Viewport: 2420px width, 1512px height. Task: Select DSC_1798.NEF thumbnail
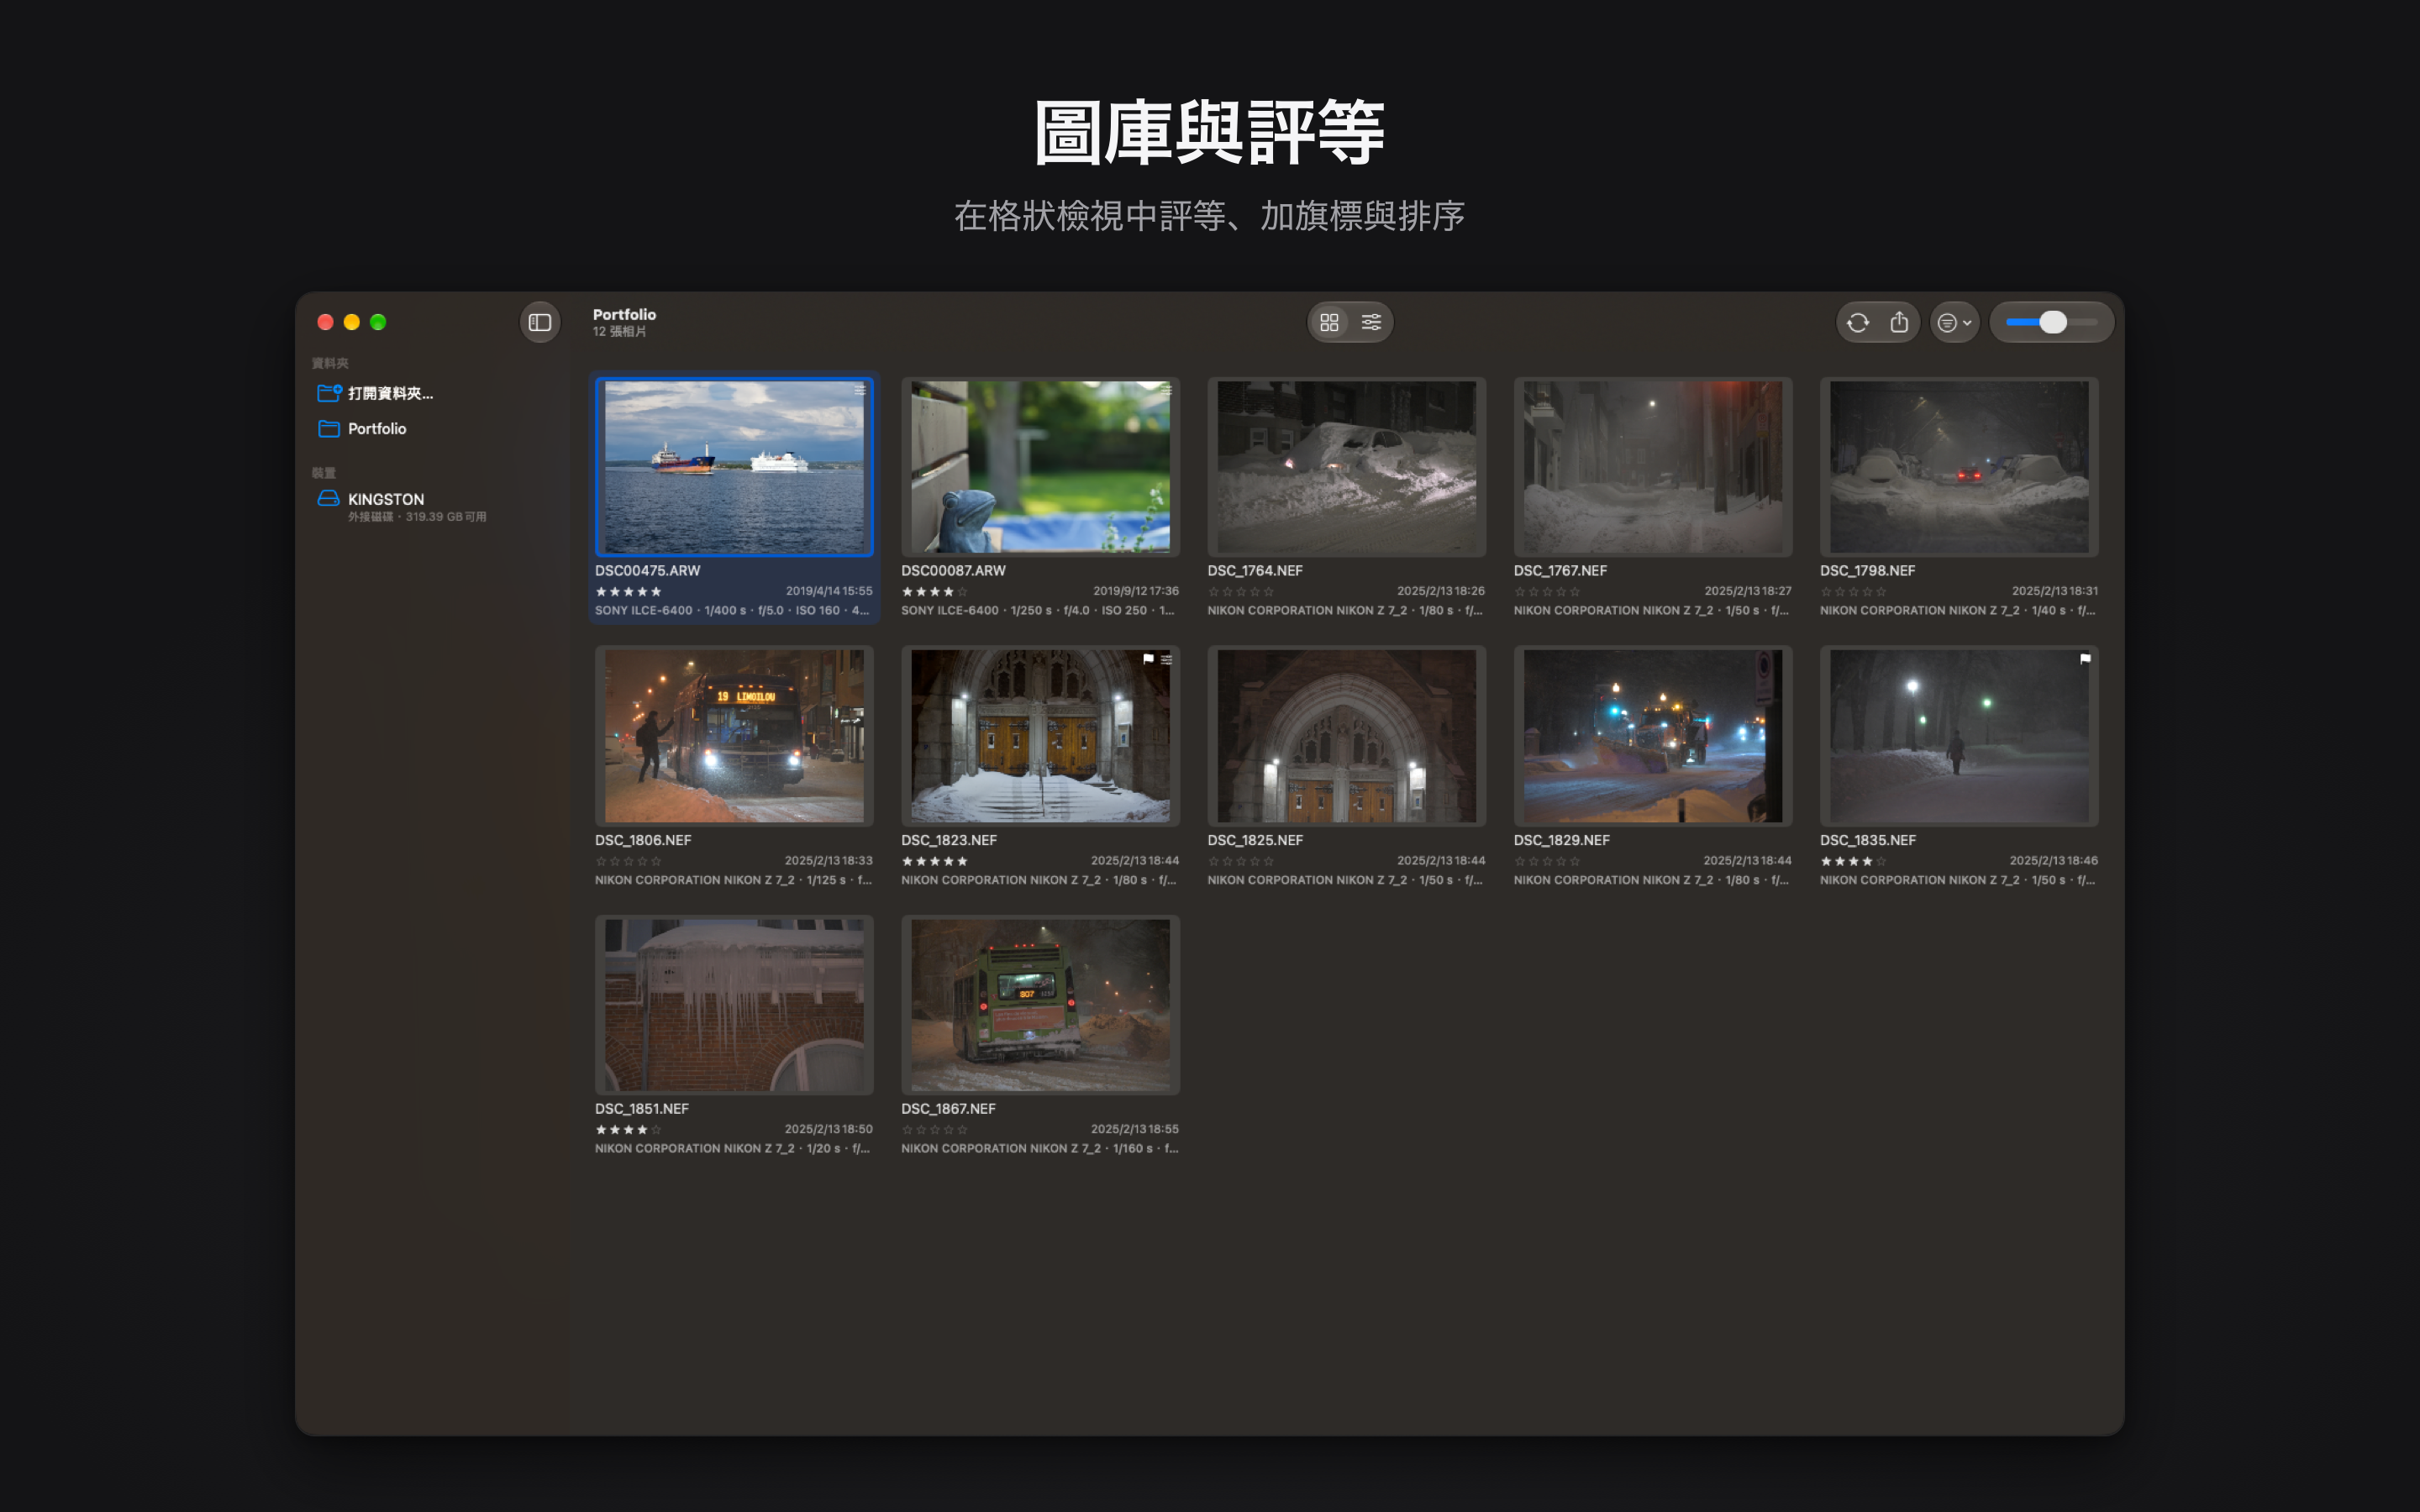[1958, 466]
